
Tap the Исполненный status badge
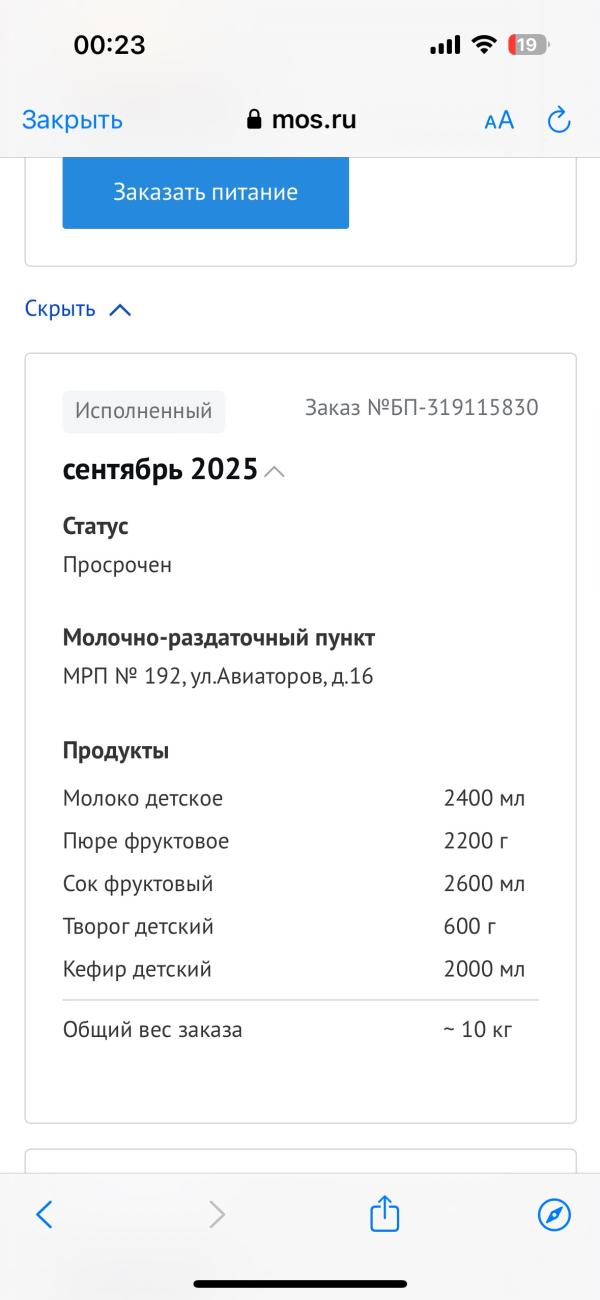click(144, 411)
